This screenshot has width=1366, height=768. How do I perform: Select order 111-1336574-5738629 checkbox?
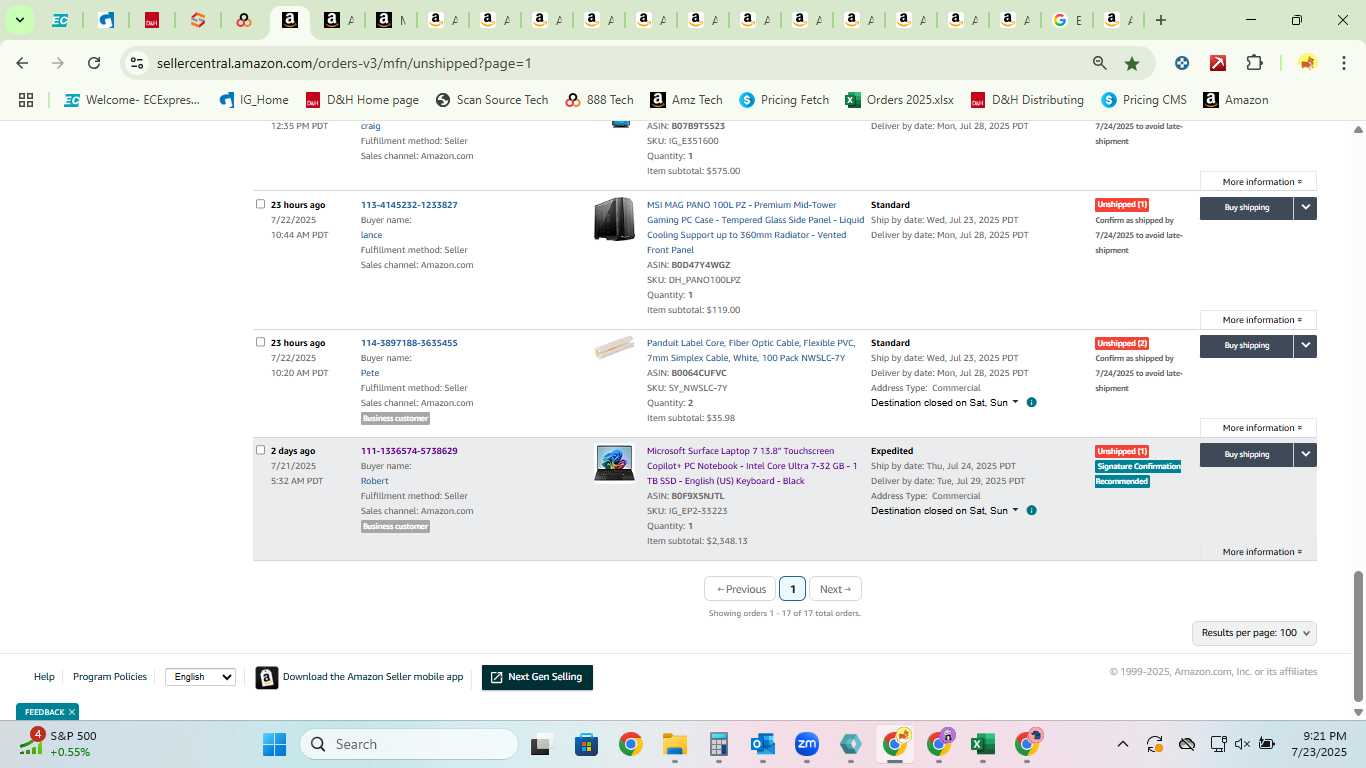260,450
